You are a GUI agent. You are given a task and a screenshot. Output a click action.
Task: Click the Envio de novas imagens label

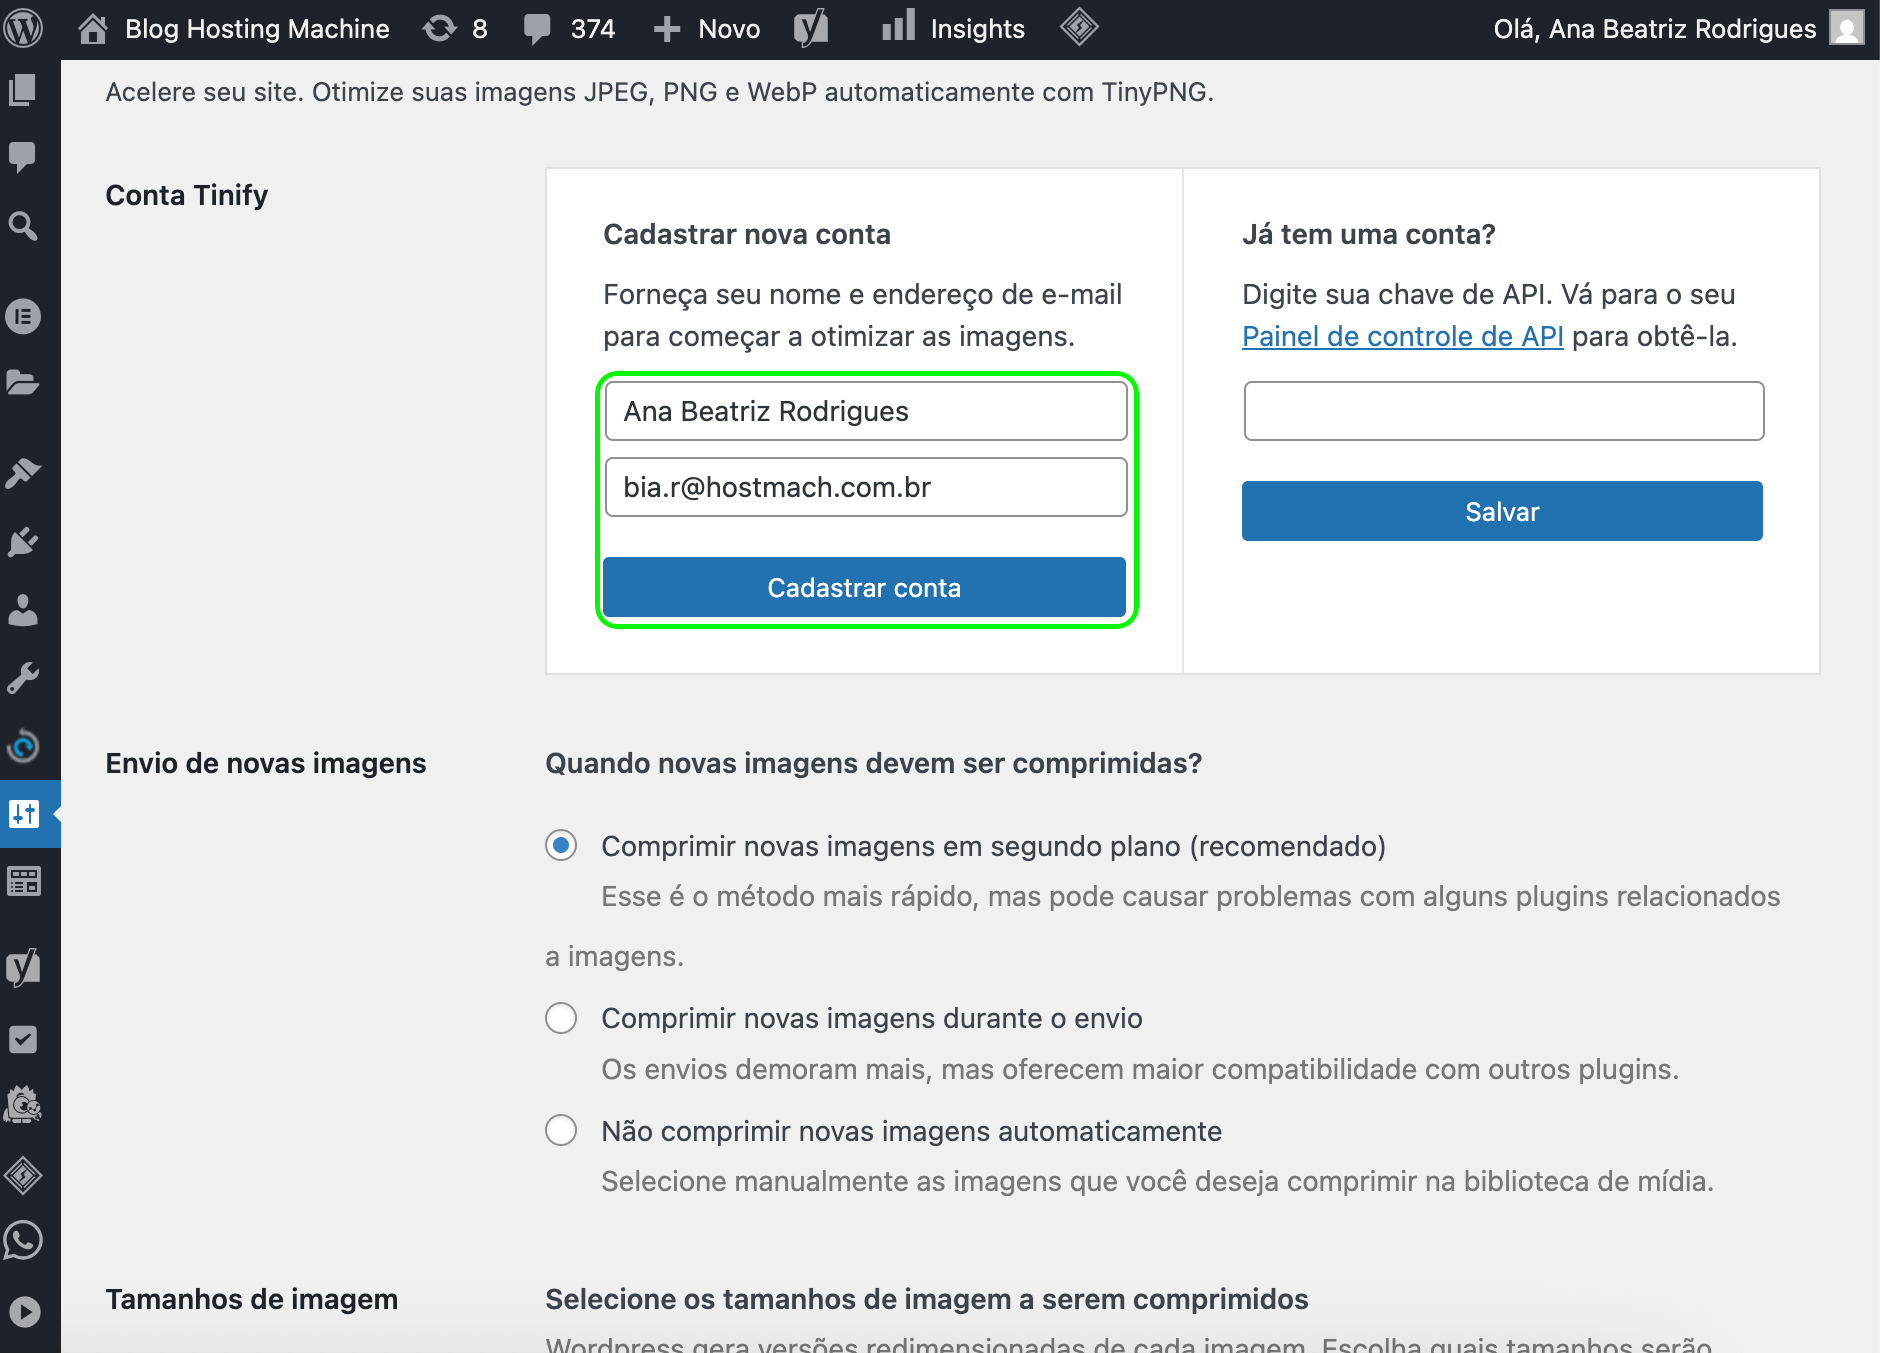point(266,763)
